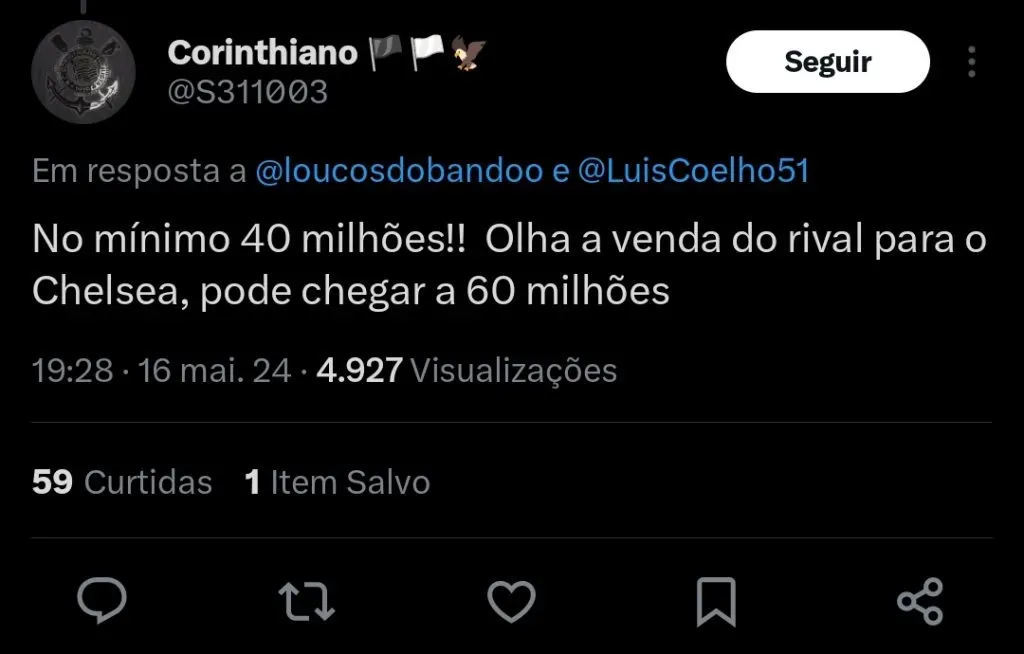View the 4.927 Visualizações count
Image resolution: width=1024 pixels, height=654 pixels.
tap(466, 371)
